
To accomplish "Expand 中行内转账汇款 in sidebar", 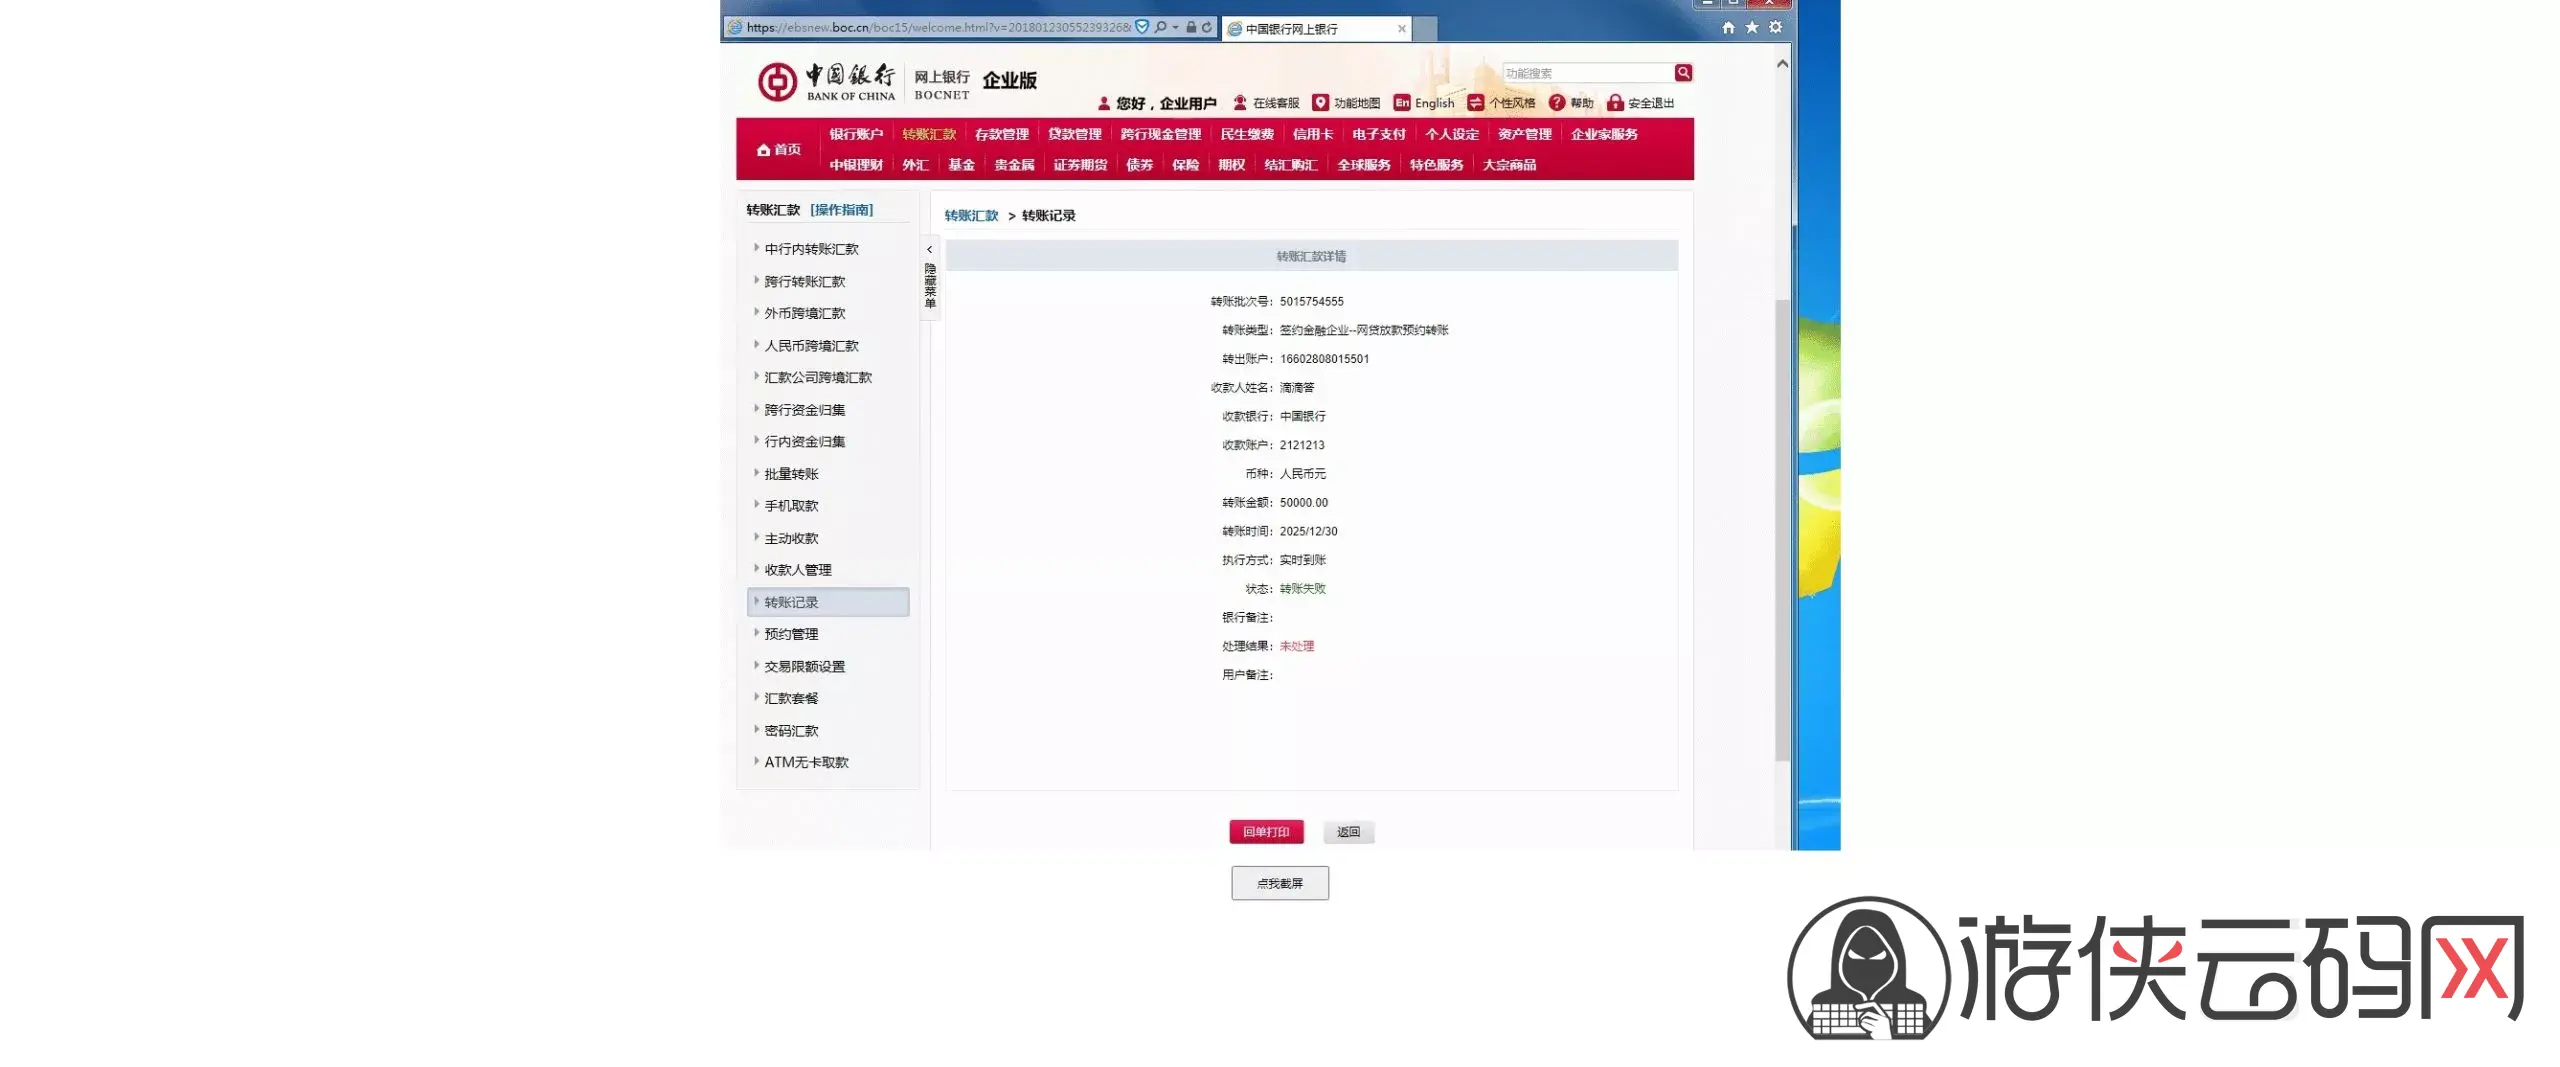I will (811, 249).
